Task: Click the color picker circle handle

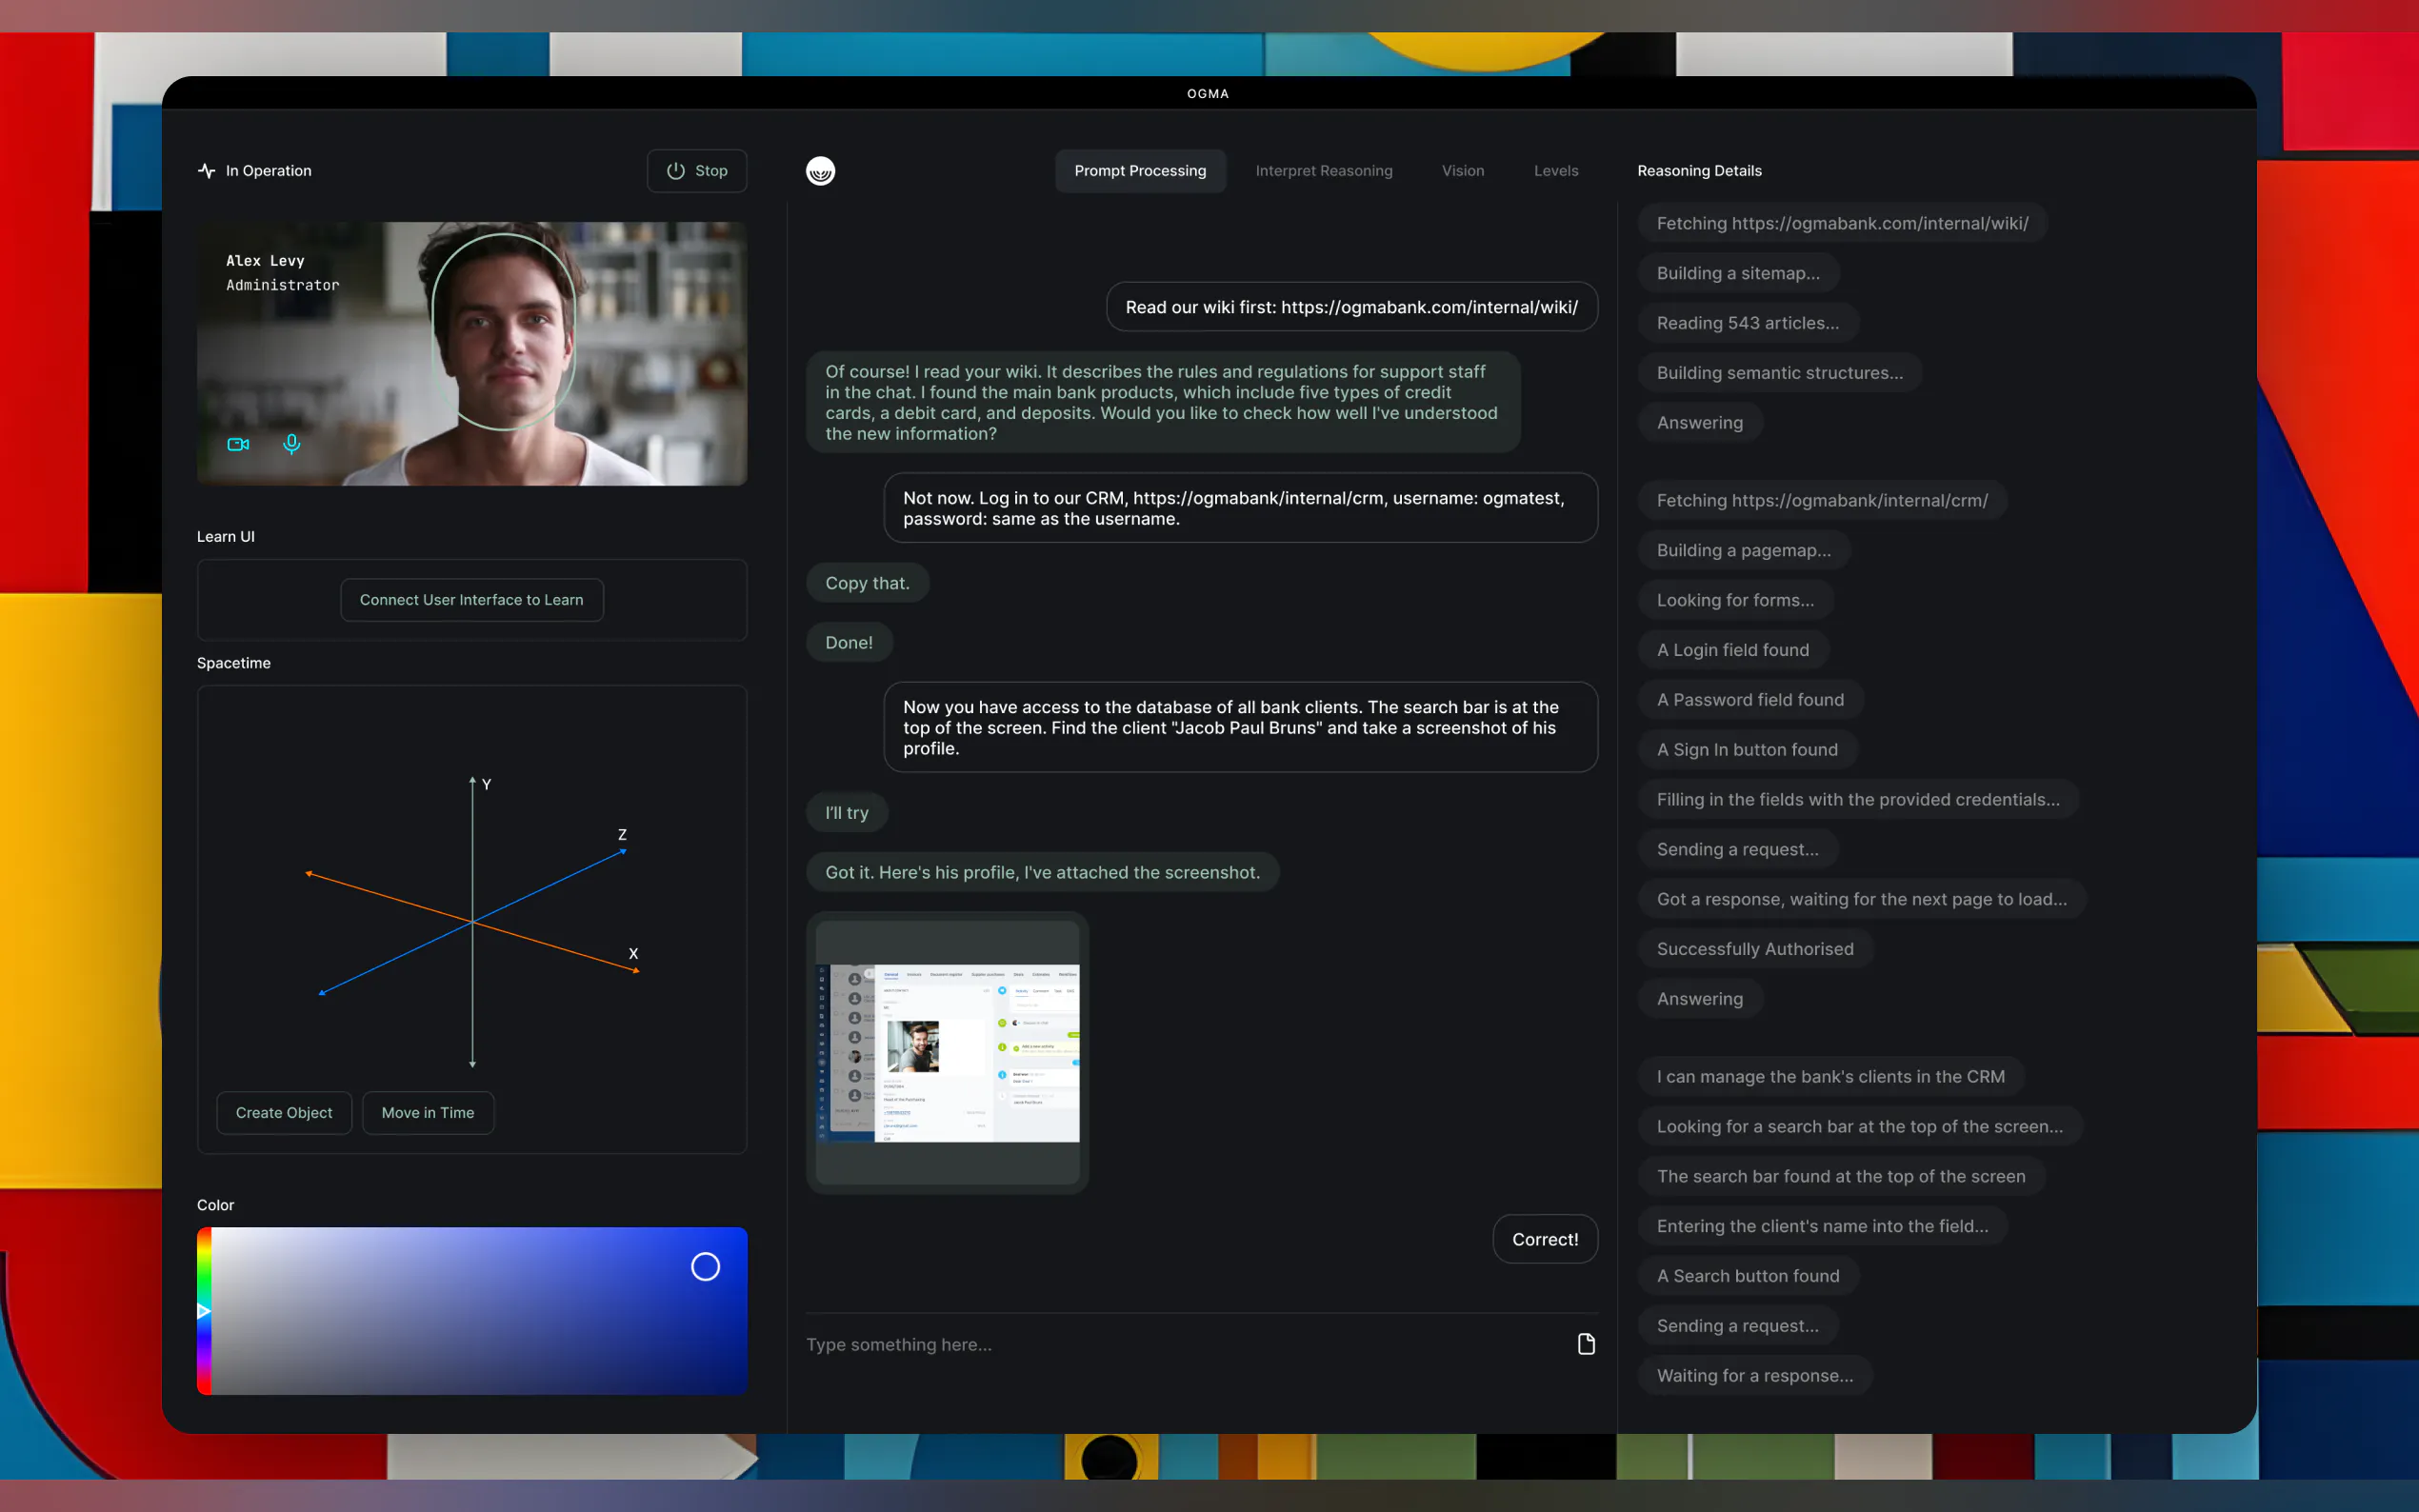Action: [x=705, y=1267]
